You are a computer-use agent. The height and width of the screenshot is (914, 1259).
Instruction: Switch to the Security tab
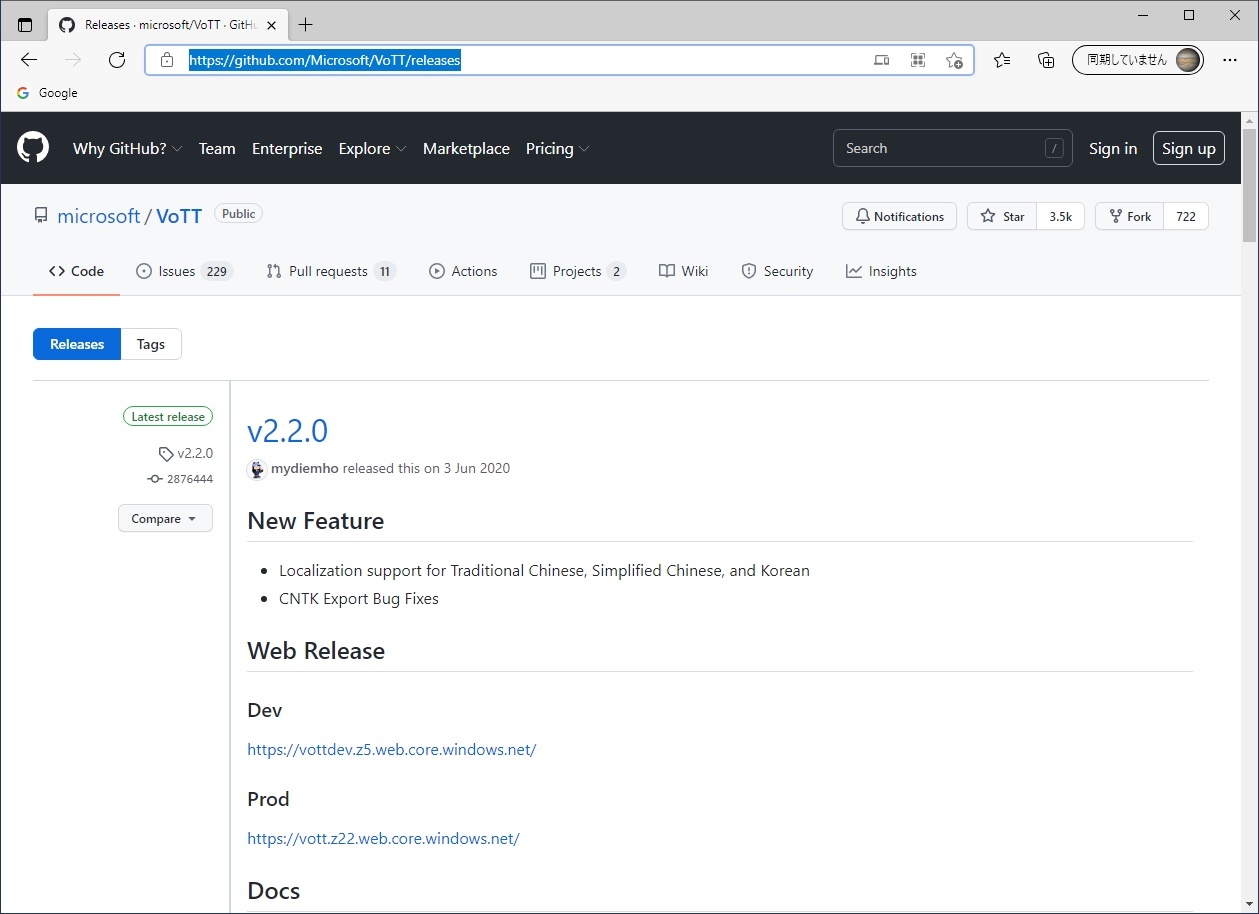777,271
